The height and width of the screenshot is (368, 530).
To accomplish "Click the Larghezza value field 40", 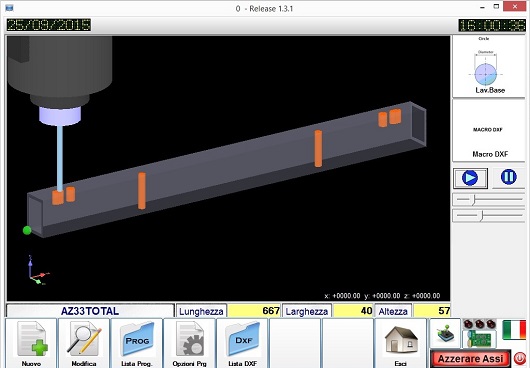I will click(x=353, y=311).
